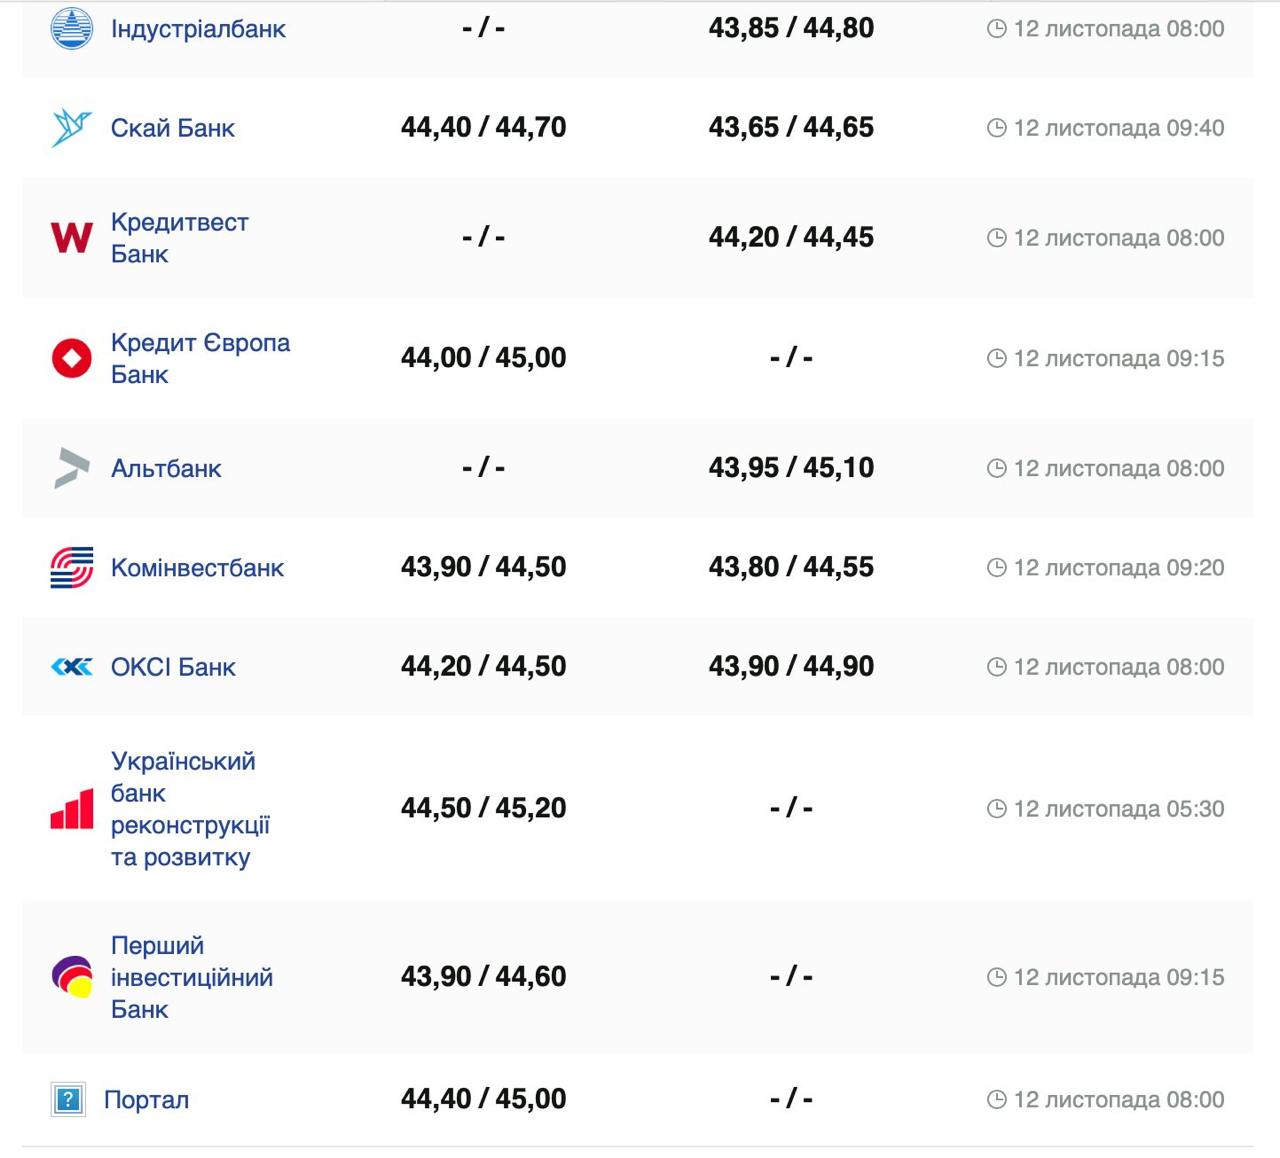
Task: Open the ОКСІ Банк link
Action: [x=173, y=667]
